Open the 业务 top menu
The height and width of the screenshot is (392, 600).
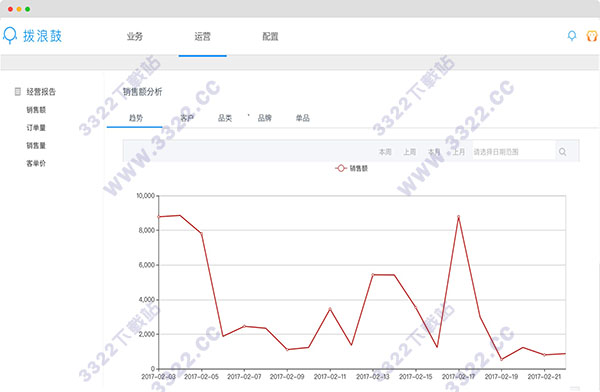[x=135, y=36]
